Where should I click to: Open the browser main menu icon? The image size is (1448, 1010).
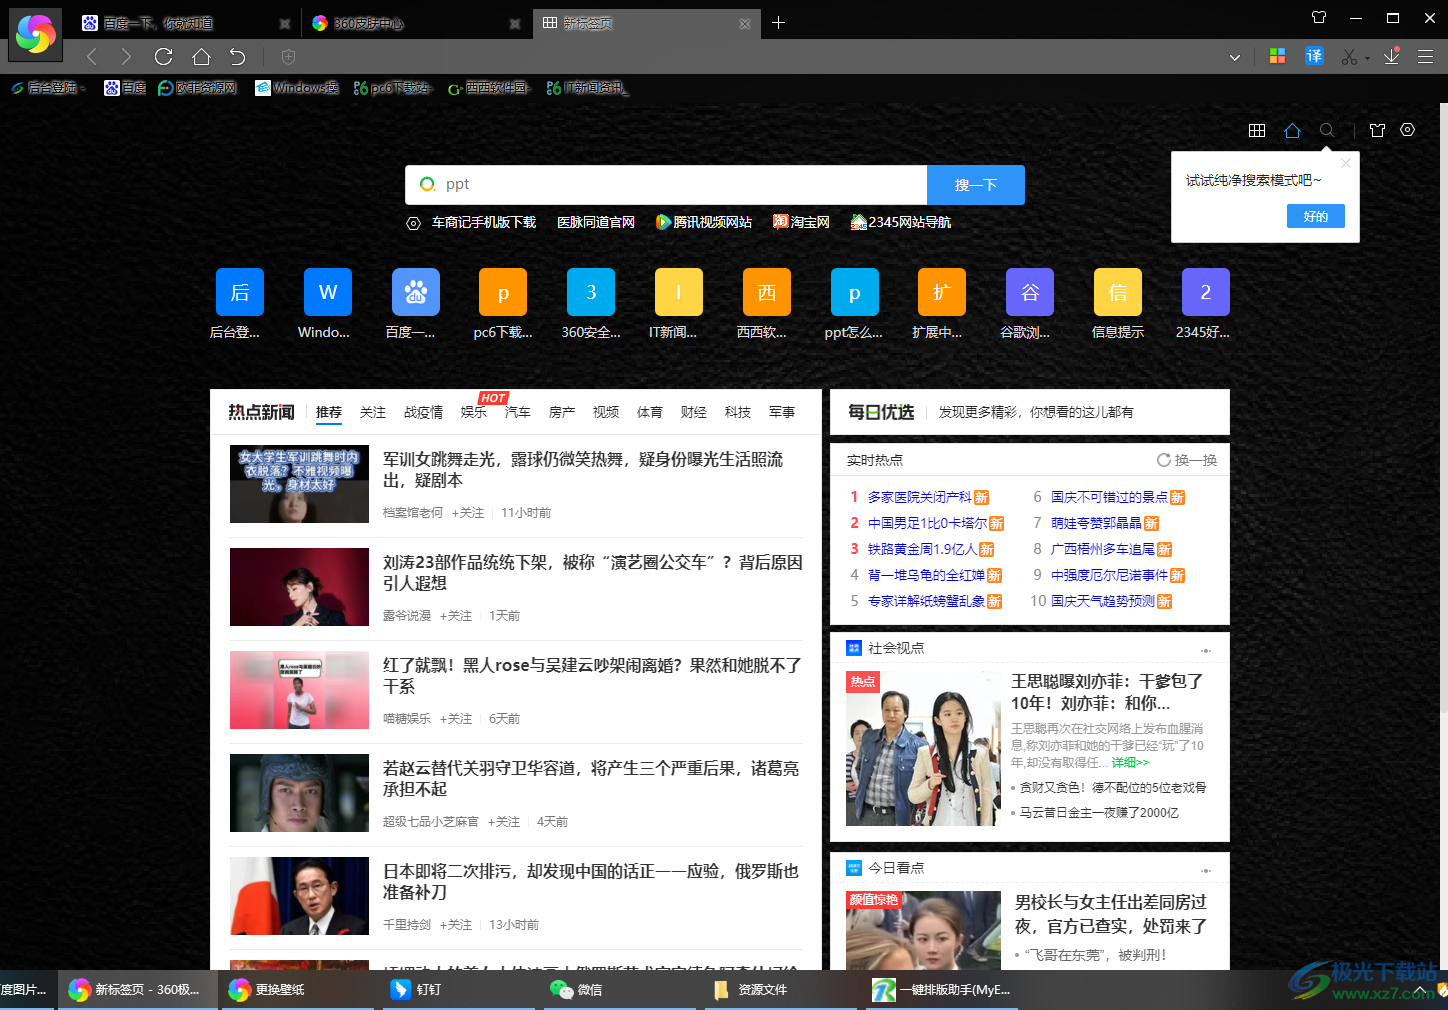pyautogui.click(x=1426, y=57)
